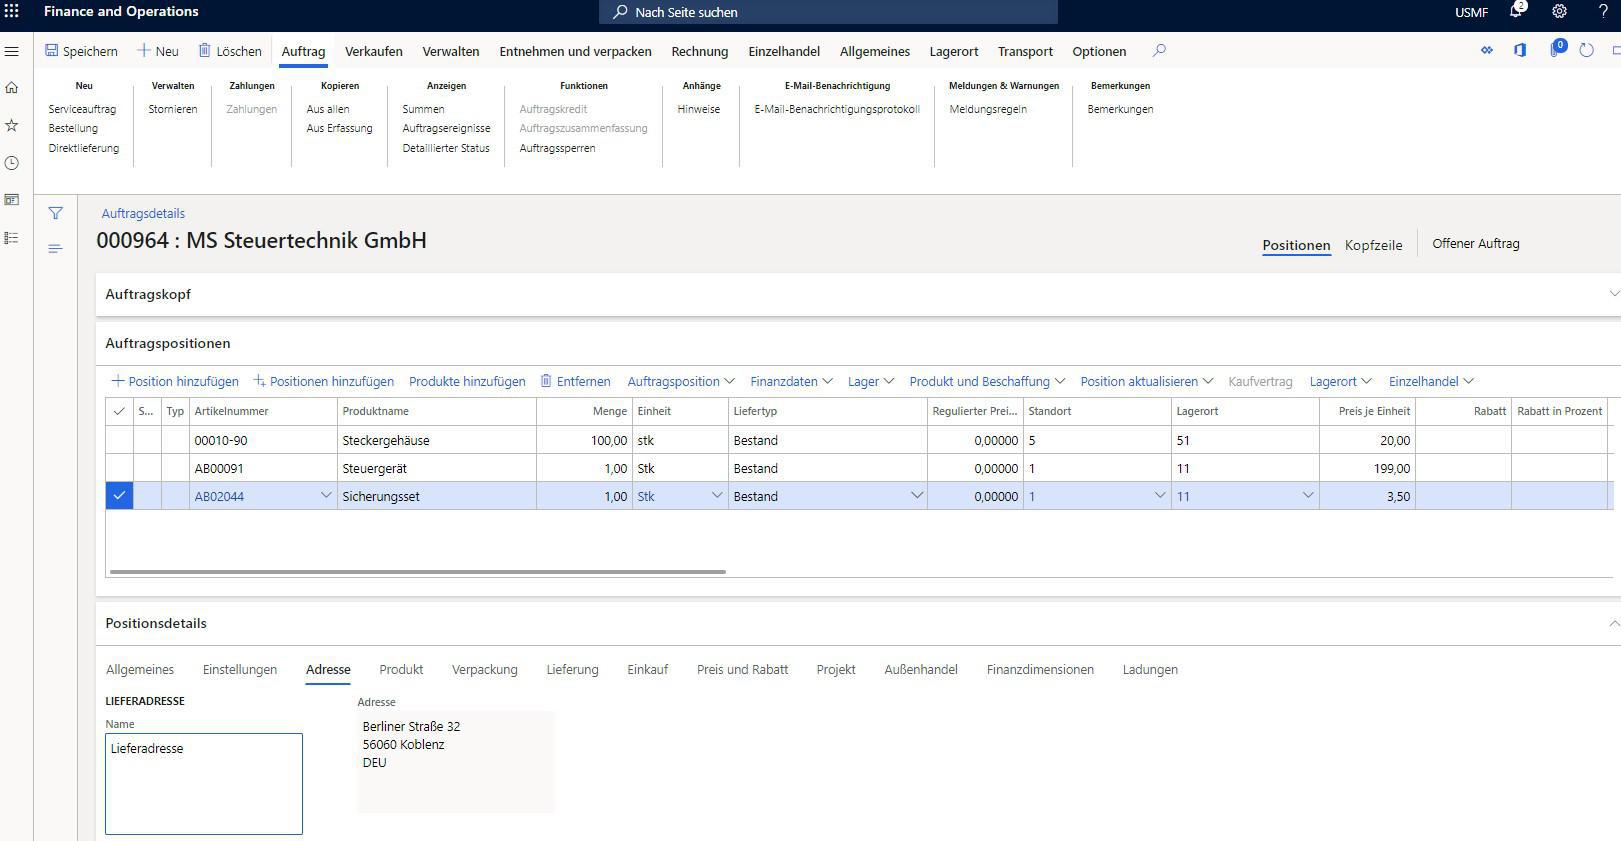
Task: Open the Finanzdimensionen tab
Action: [x=1040, y=669]
